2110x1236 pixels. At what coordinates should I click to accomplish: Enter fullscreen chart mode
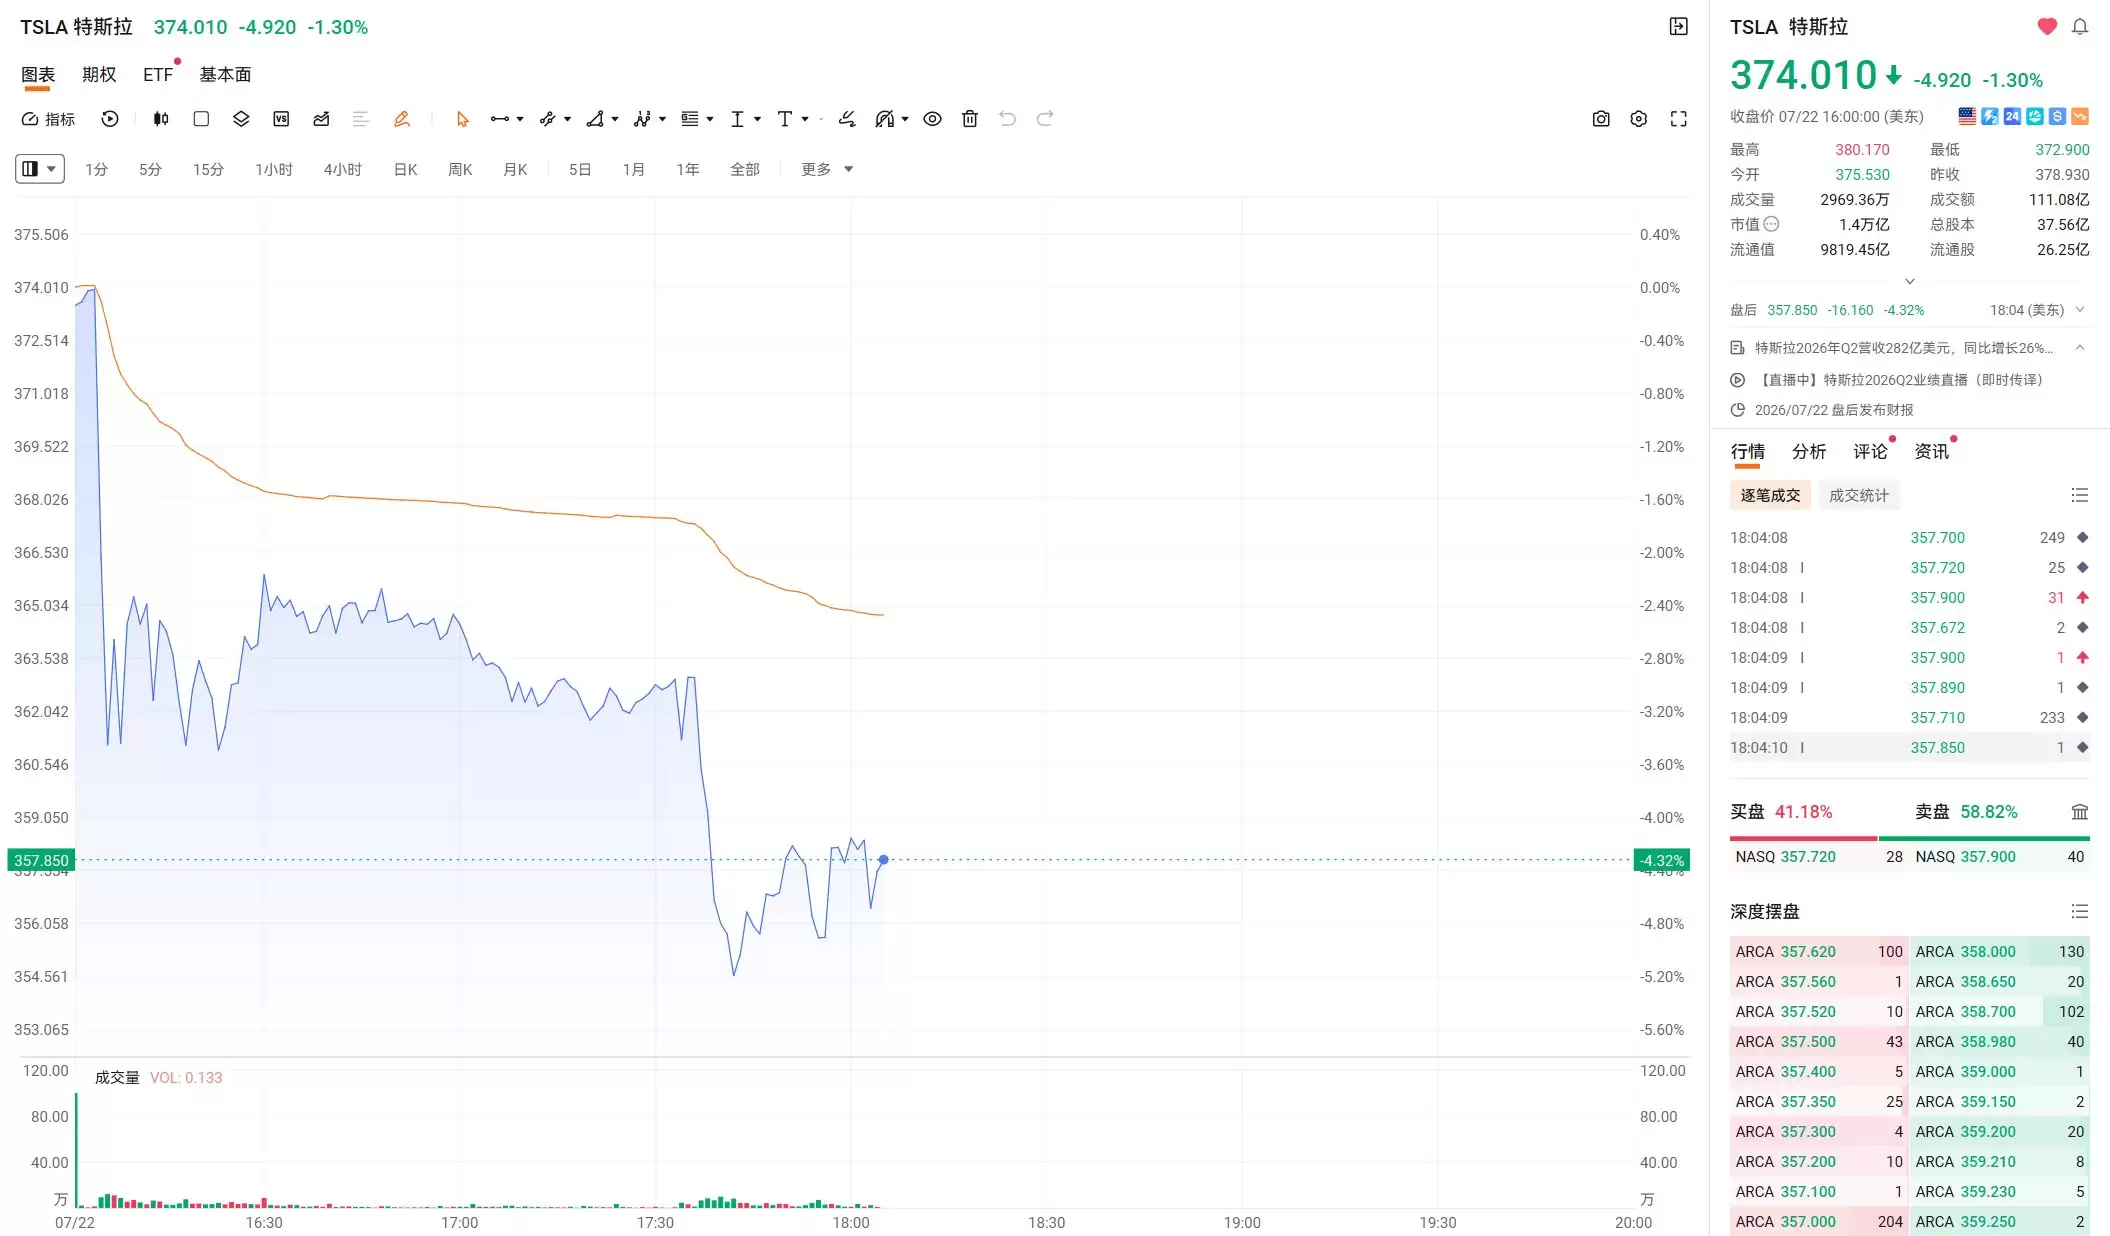pyautogui.click(x=1679, y=119)
